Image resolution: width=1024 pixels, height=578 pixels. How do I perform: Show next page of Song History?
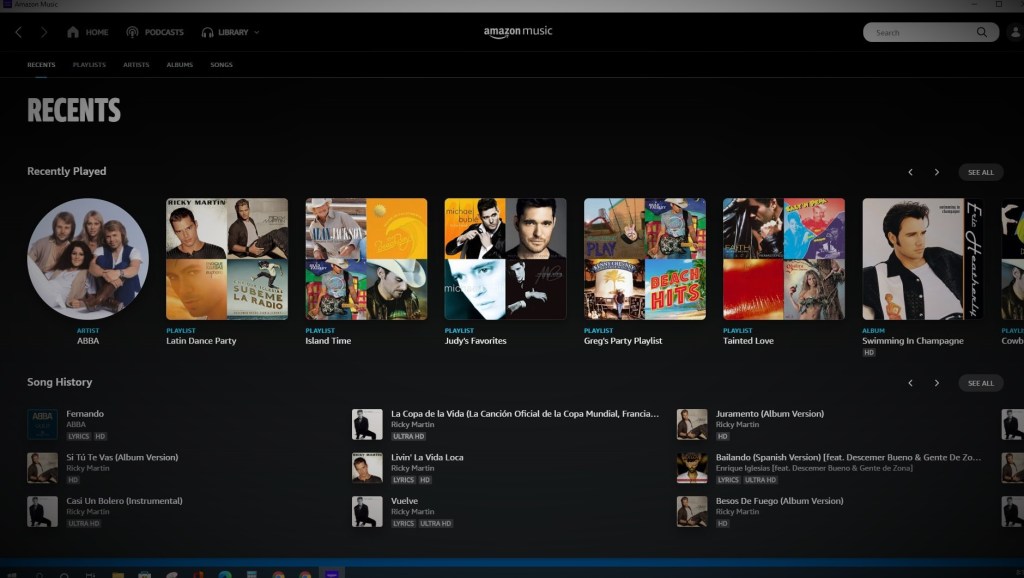[x=936, y=383]
